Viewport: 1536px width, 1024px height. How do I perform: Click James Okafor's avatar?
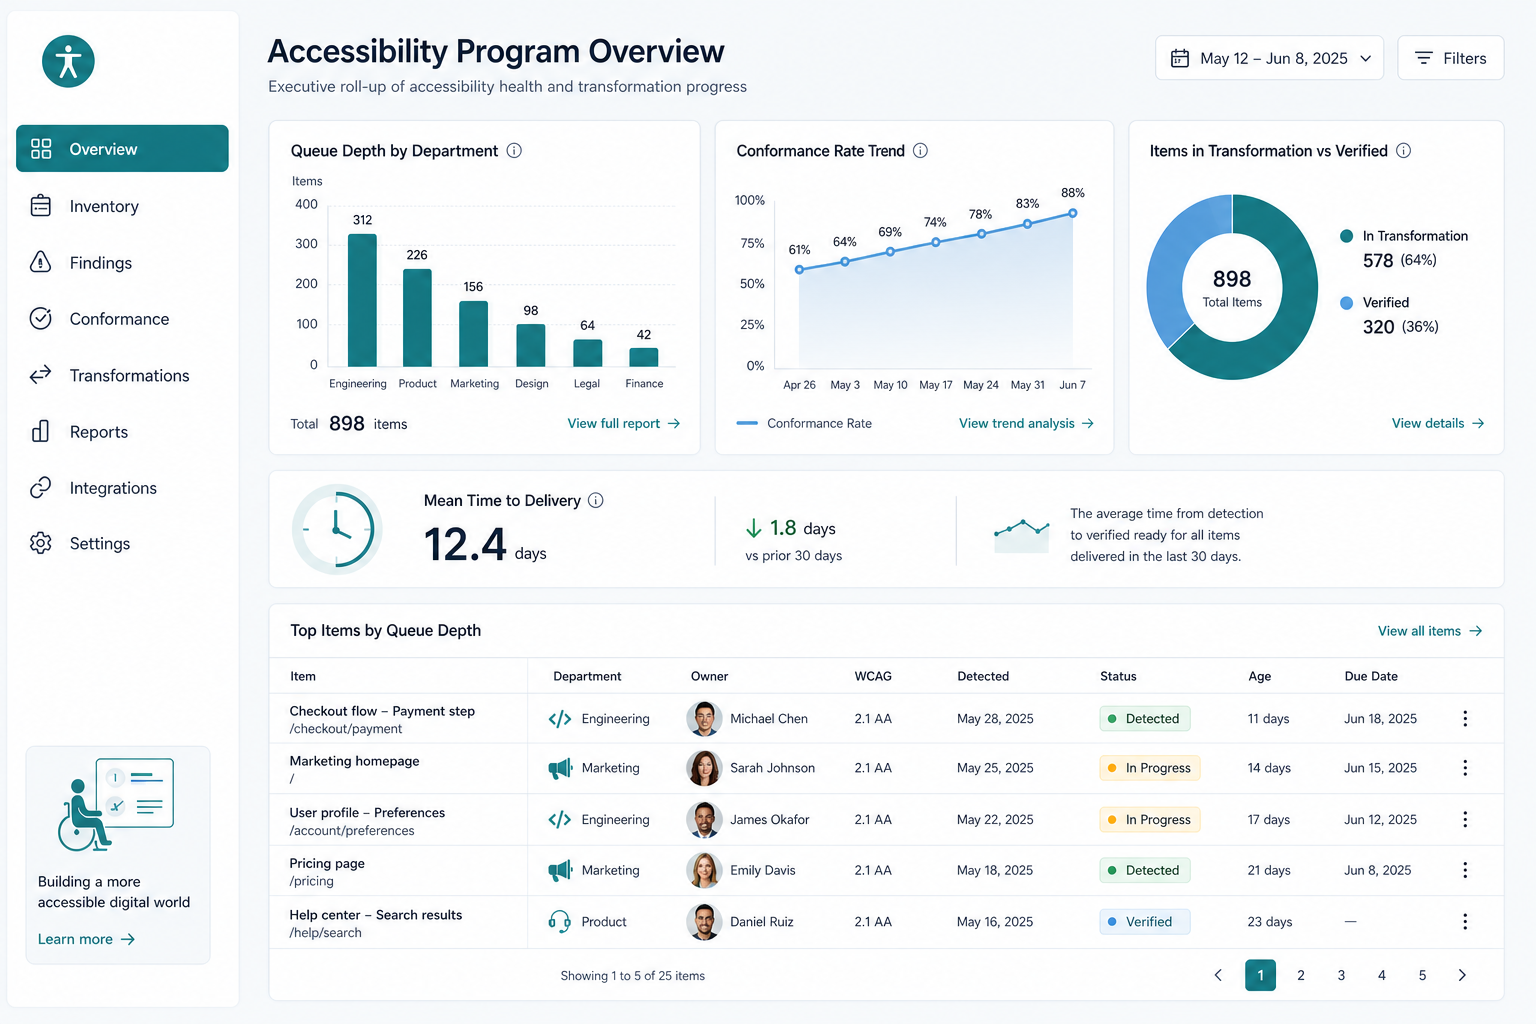[x=704, y=820]
